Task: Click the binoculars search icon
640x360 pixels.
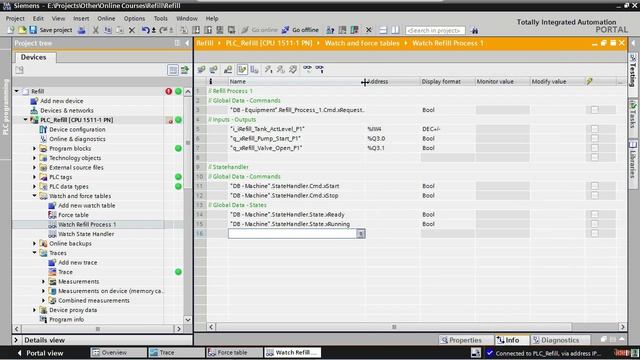Action: pyautogui.click(x=474, y=30)
